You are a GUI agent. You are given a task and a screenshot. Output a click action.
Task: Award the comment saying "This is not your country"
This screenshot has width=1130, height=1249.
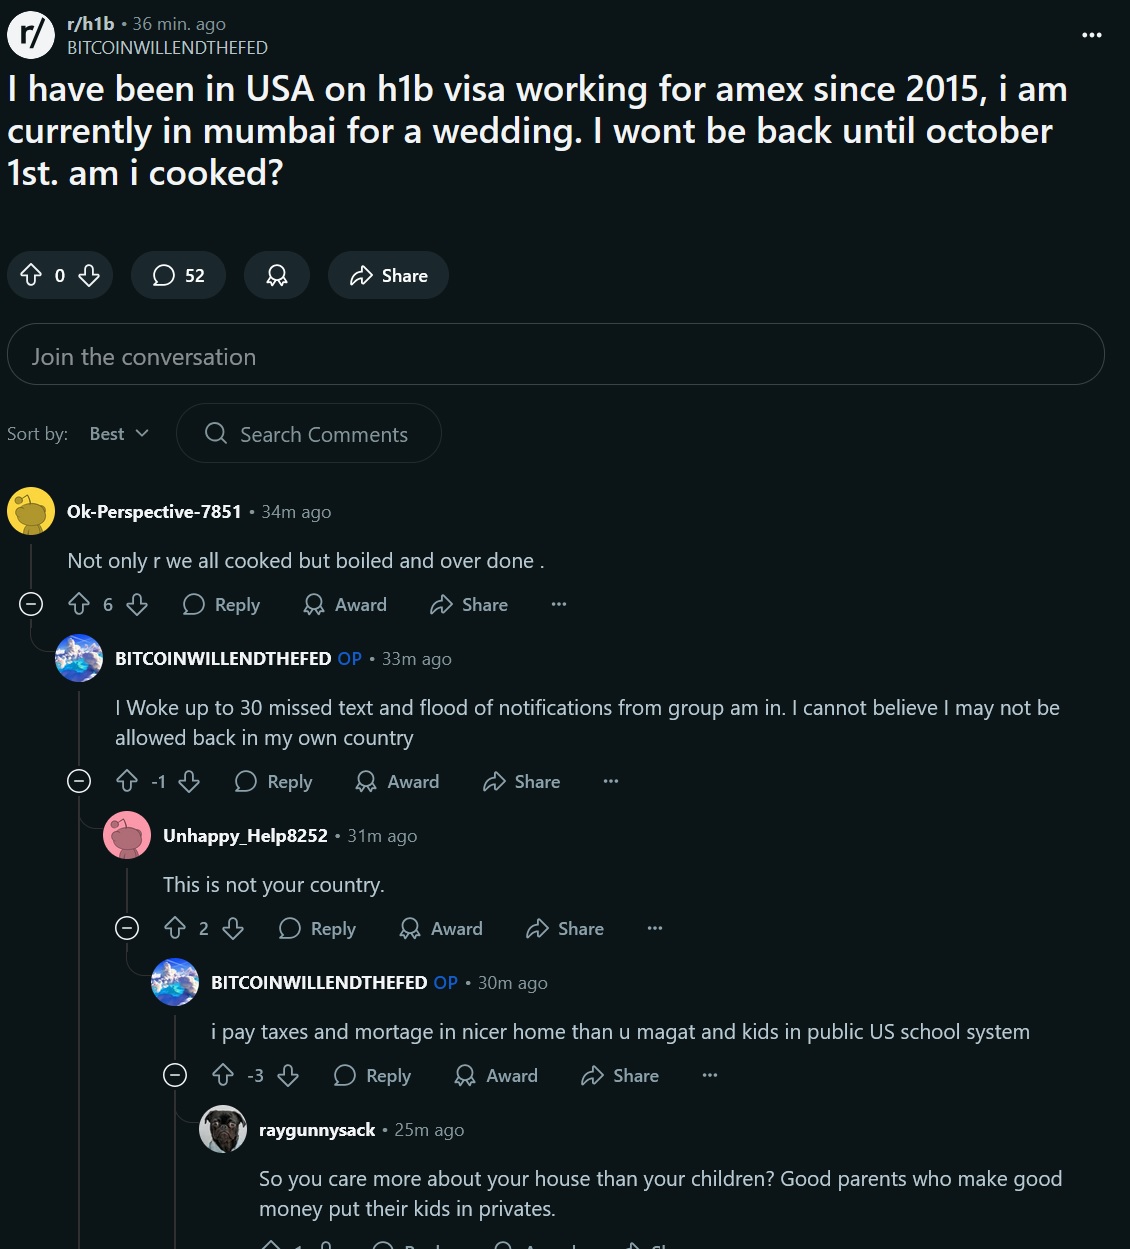pyautogui.click(x=441, y=928)
